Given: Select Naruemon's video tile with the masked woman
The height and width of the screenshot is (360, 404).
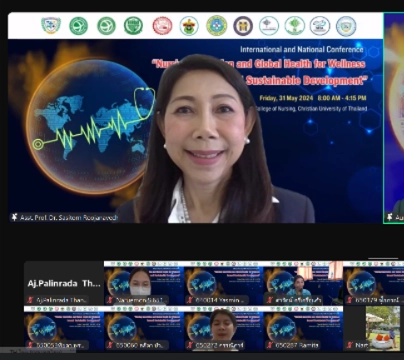Looking at the screenshot, I should point(144,283).
